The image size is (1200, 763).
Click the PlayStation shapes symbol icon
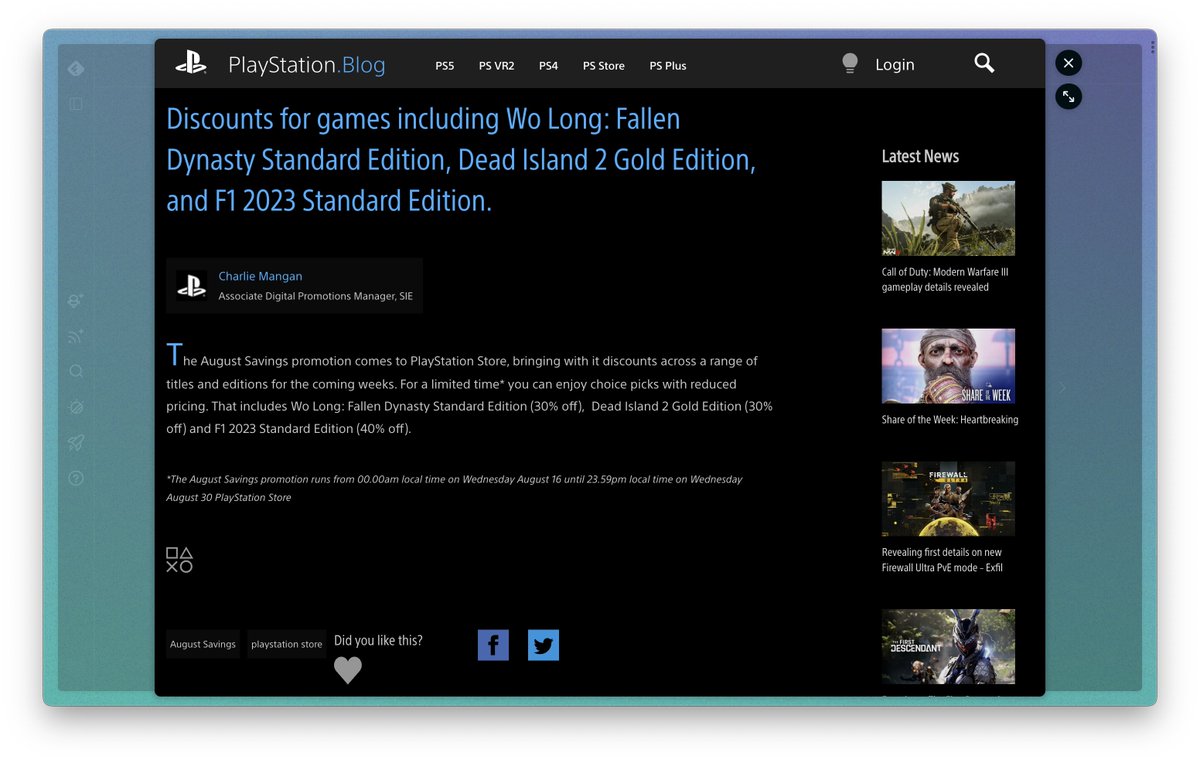click(x=179, y=560)
